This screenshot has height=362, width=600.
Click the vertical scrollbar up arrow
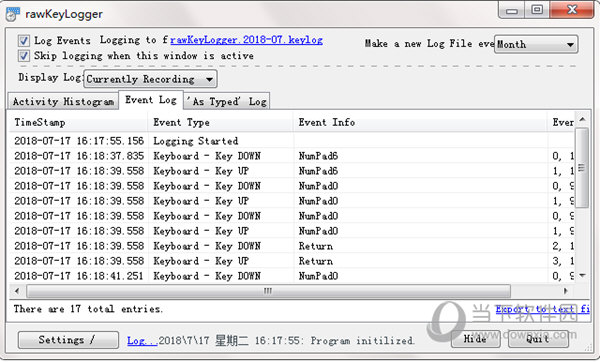pyautogui.click(x=582, y=120)
